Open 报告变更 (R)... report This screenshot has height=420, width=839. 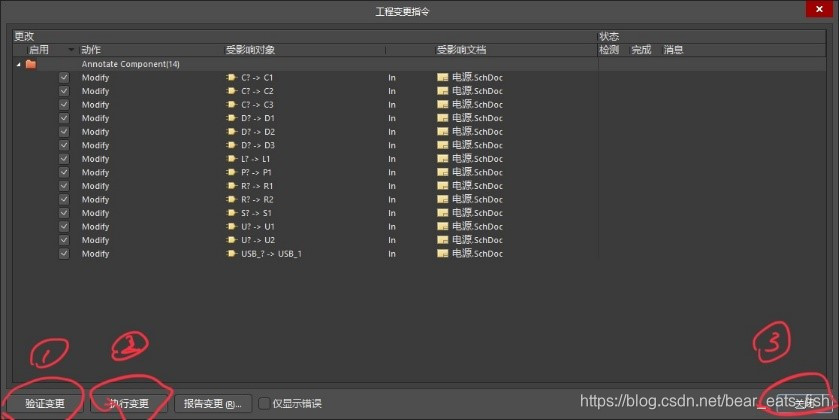click(x=213, y=404)
